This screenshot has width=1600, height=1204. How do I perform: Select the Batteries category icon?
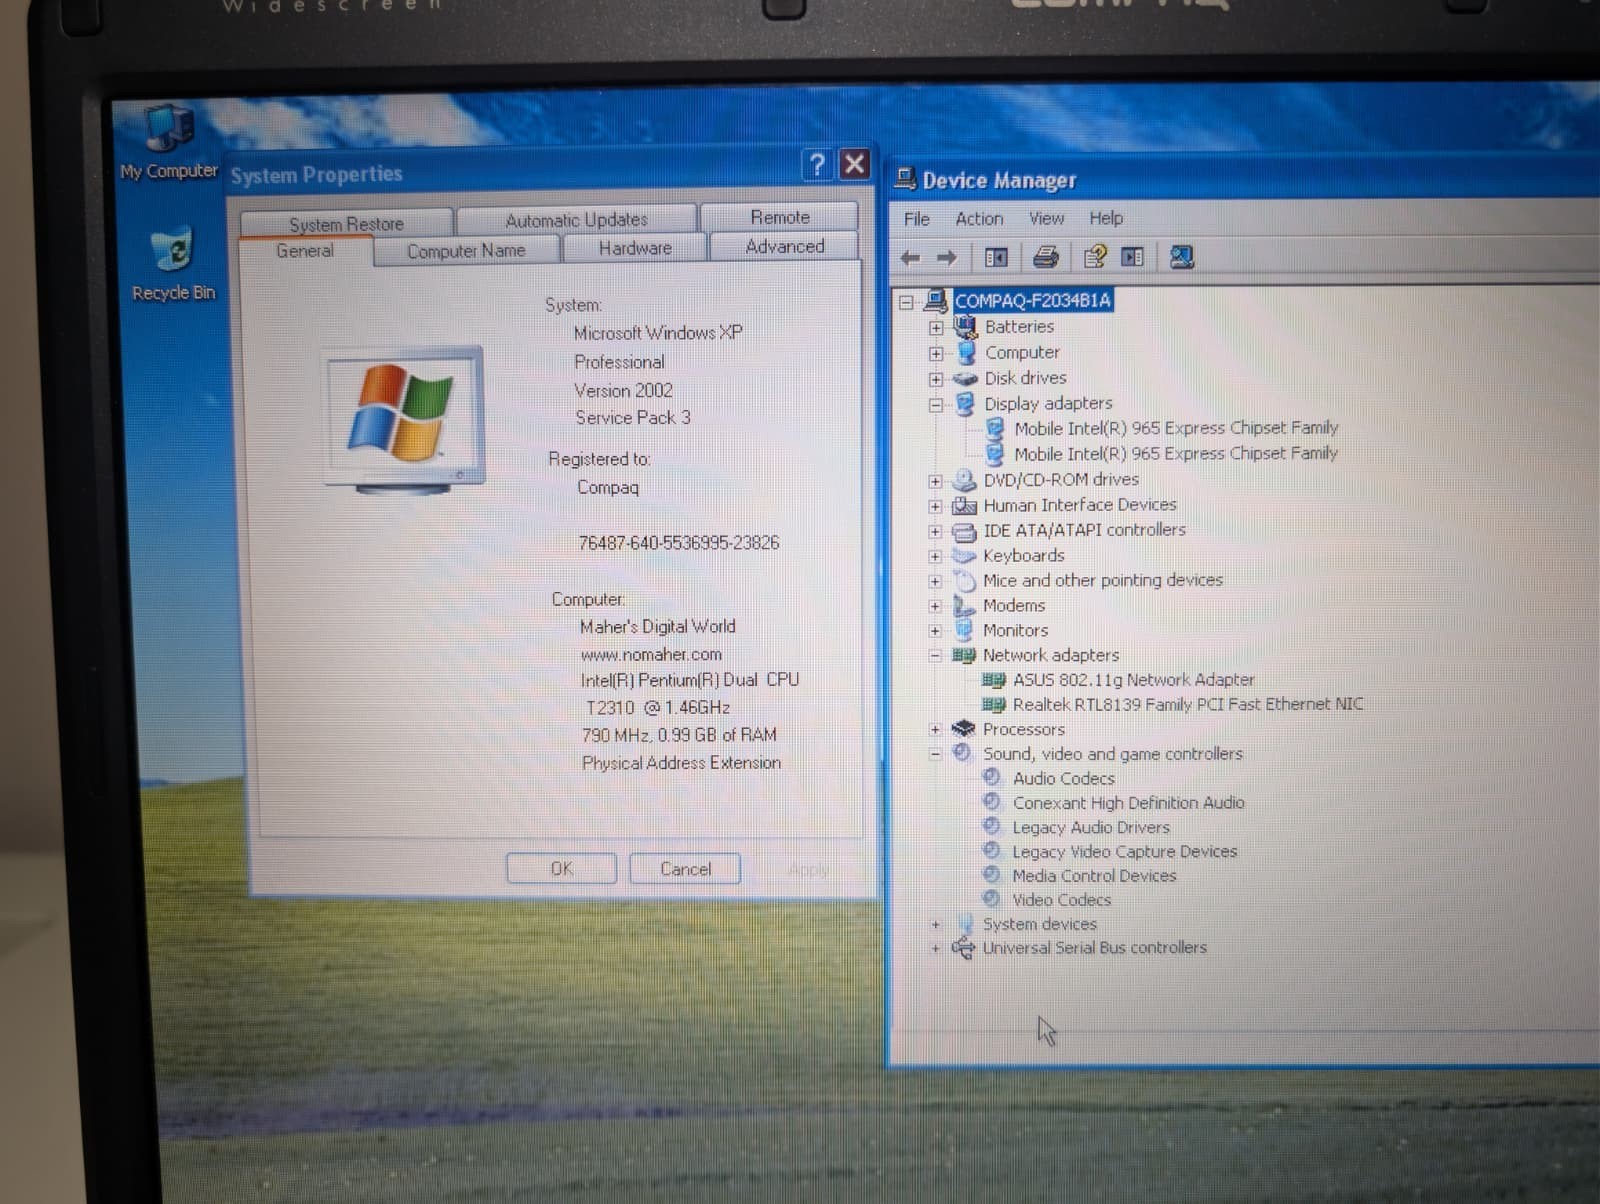coord(965,327)
